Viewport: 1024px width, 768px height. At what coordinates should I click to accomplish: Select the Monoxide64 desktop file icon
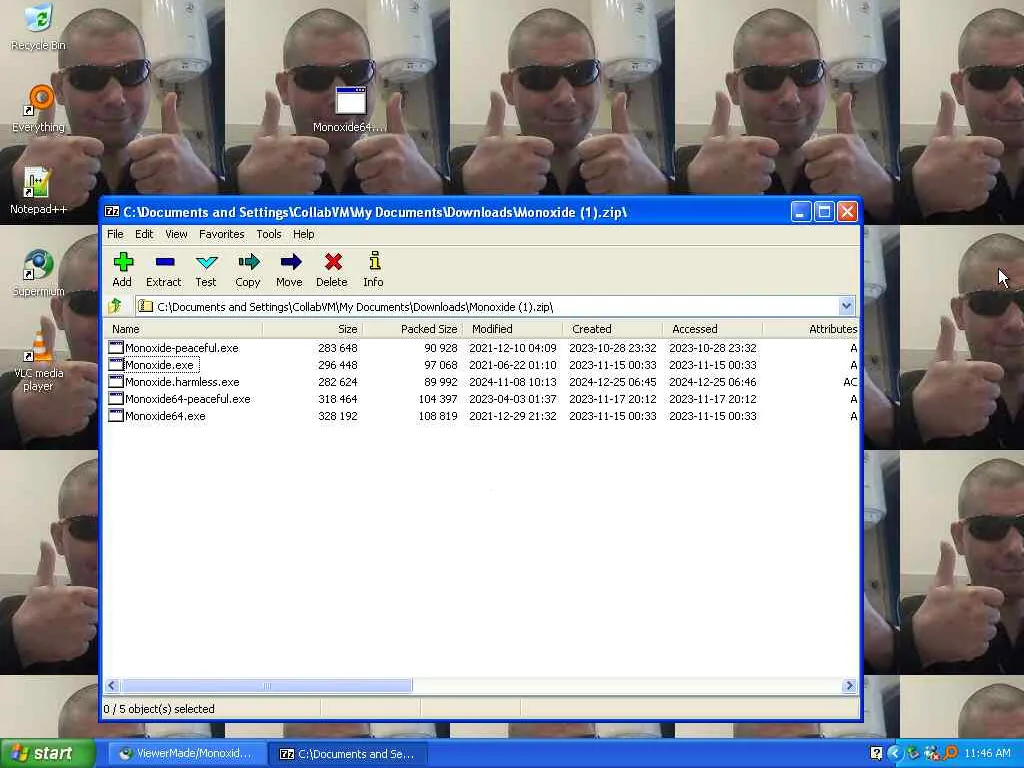[350, 108]
